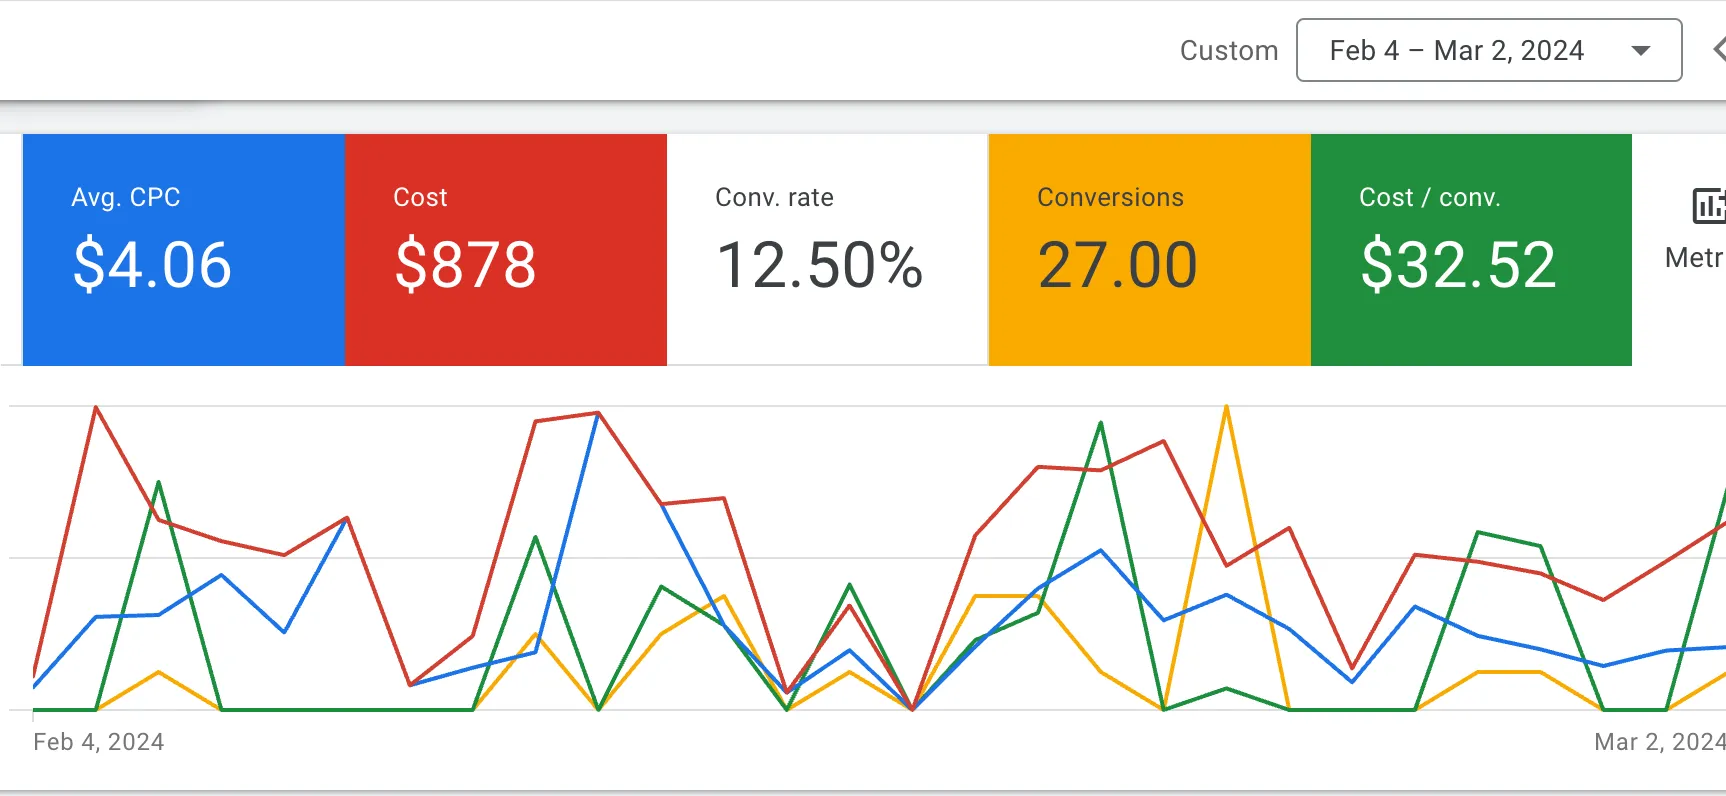Click the $4.06 Avg. CPC value
1726x796 pixels.
click(152, 265)
